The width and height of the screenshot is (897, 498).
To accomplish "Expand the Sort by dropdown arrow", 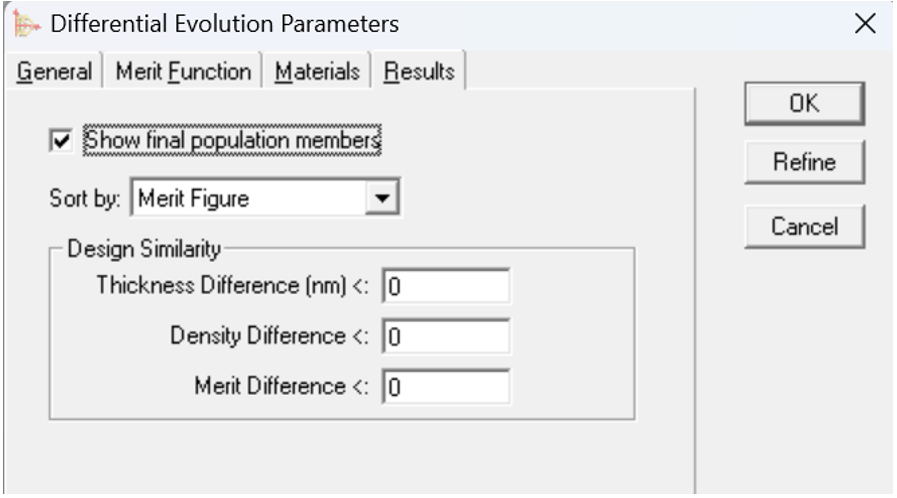I will coord(380,198).
